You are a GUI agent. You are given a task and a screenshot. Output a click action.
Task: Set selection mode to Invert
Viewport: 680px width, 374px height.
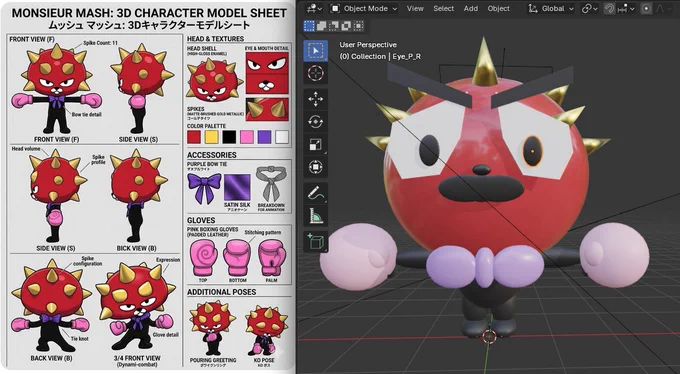click(x=346, y=26)
